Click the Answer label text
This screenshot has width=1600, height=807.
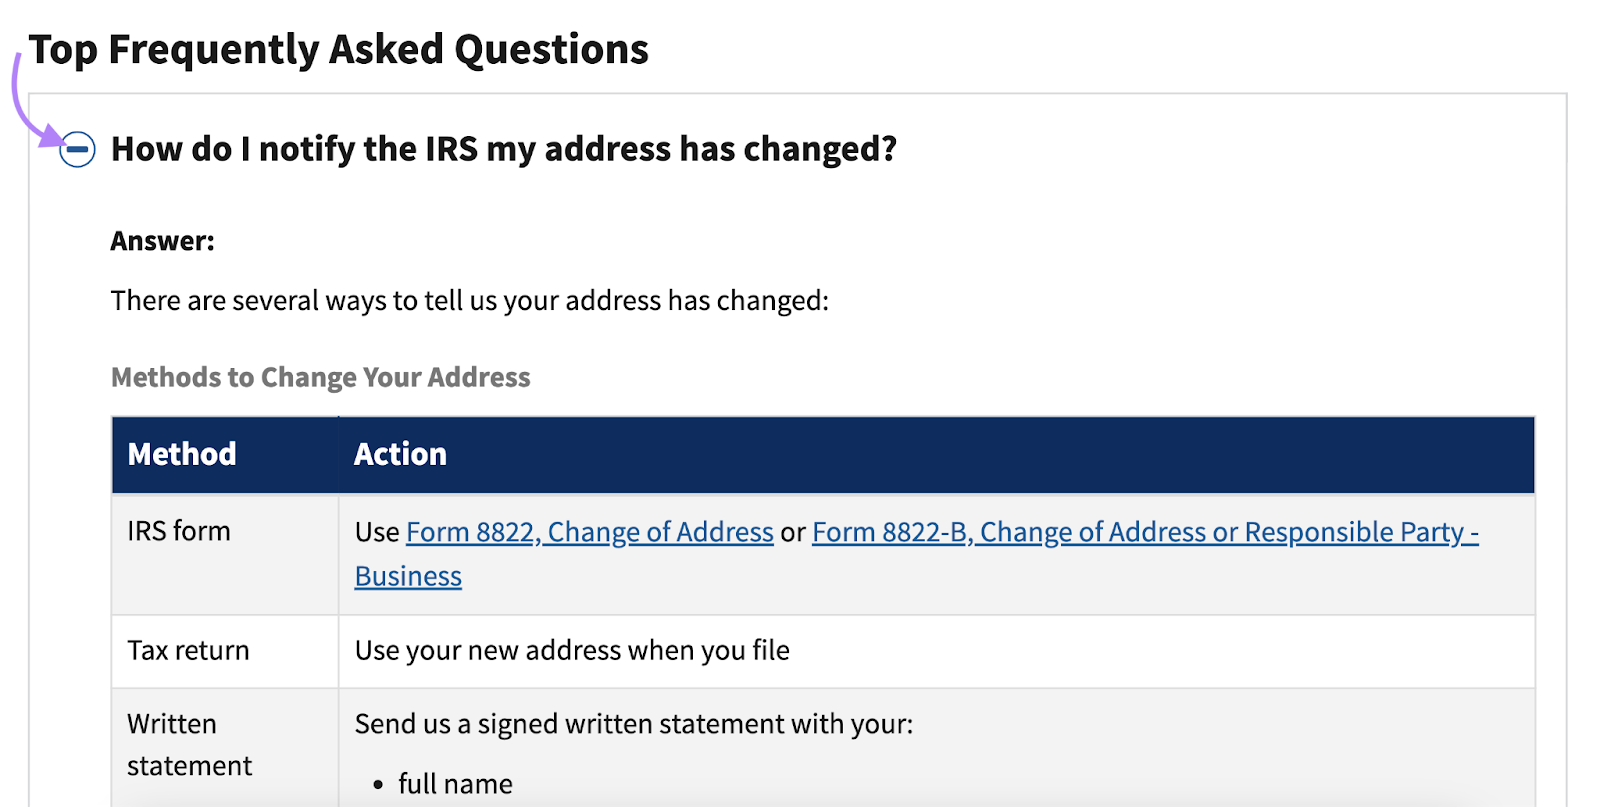coord(161,240)
